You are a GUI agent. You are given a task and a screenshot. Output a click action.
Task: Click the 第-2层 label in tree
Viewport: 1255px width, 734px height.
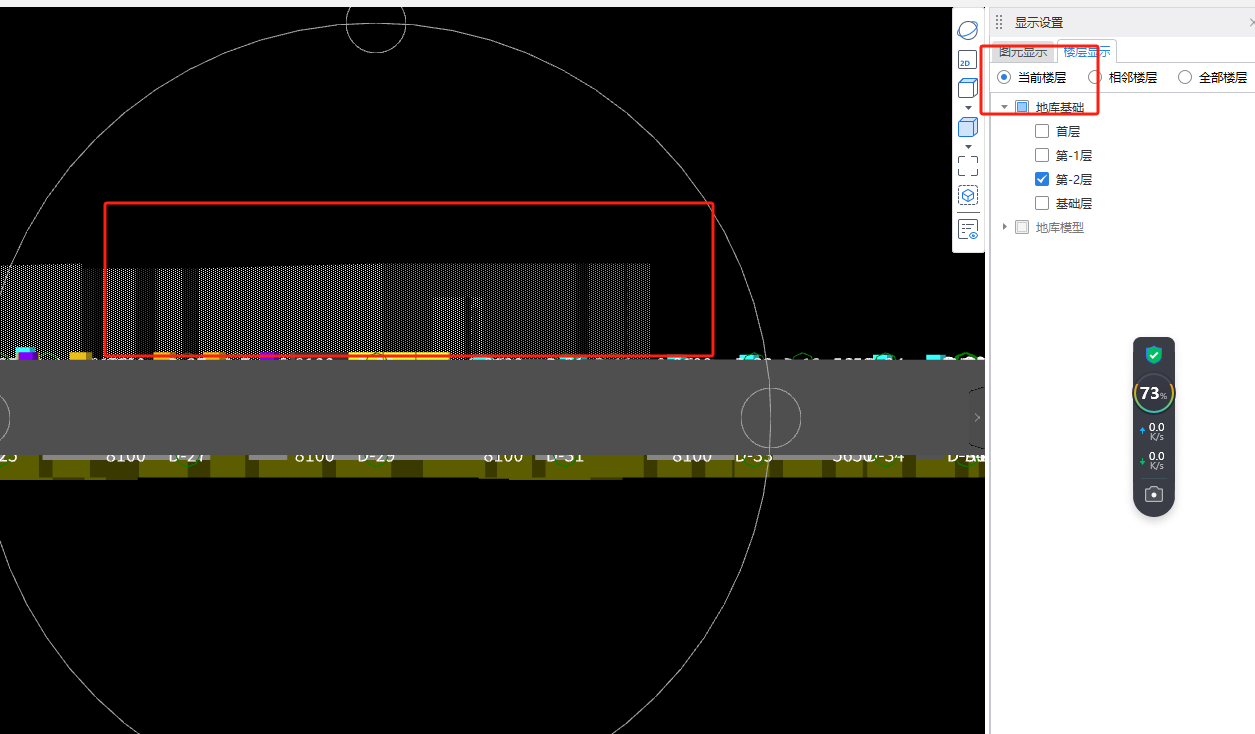pyautogui.click(x=1074, y=179)
